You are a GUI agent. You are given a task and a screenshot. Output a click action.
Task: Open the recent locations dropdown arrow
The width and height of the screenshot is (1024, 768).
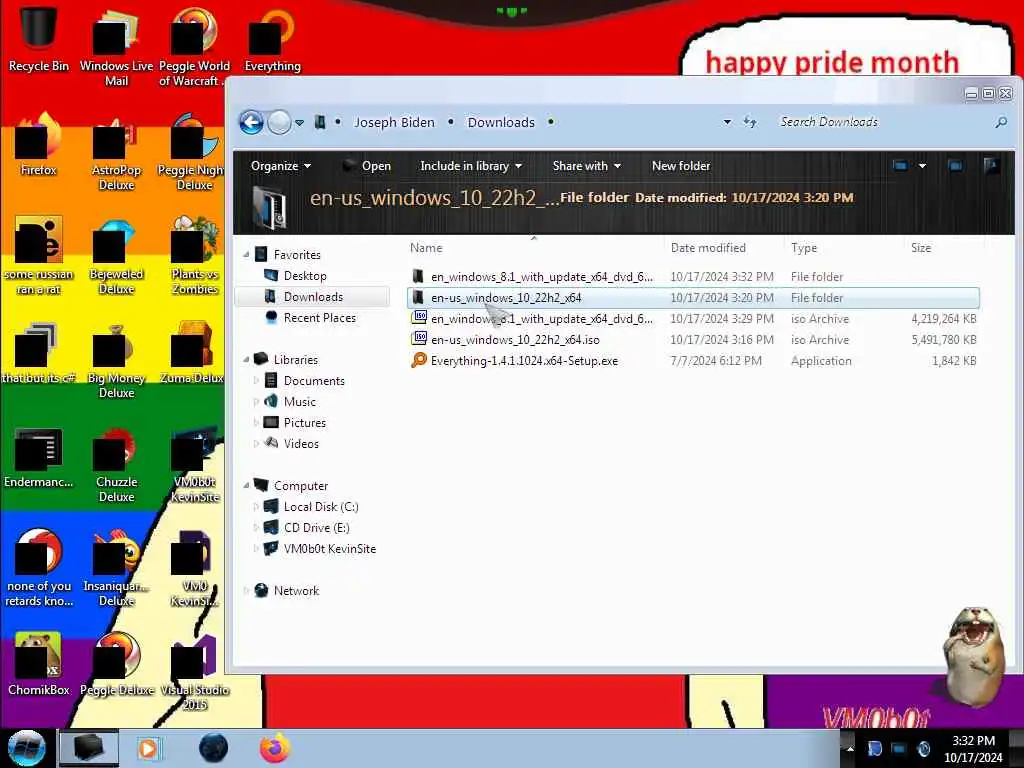pyautogui.click(x=299, y=122)
